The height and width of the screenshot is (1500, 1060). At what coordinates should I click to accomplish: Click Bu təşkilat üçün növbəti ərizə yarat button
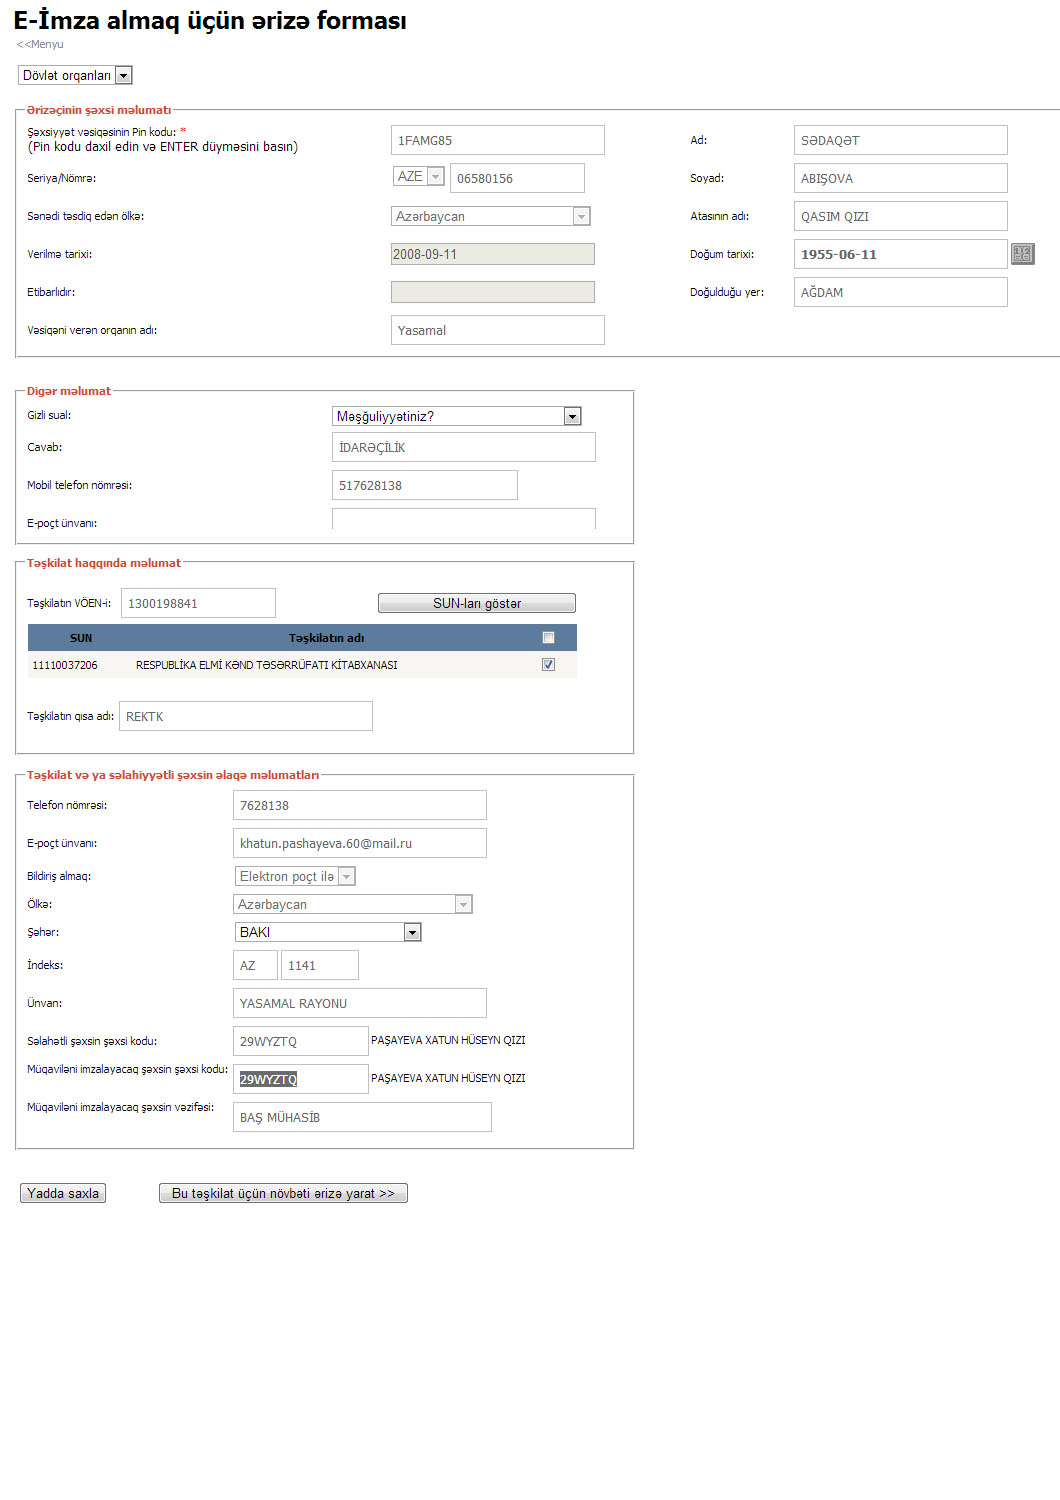(283, 1193)
